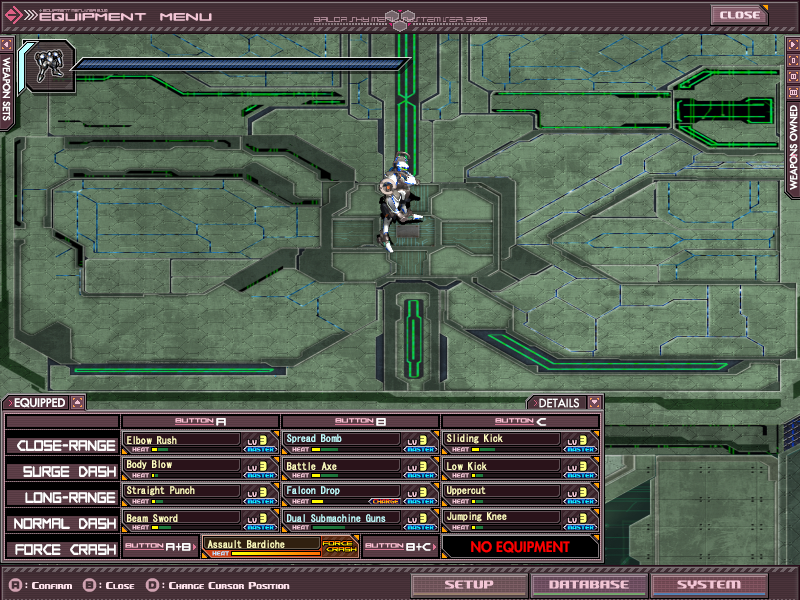Select the Elbow Rush weapon slot
Viewport: 800px width, 600px height.
[201, 442]
